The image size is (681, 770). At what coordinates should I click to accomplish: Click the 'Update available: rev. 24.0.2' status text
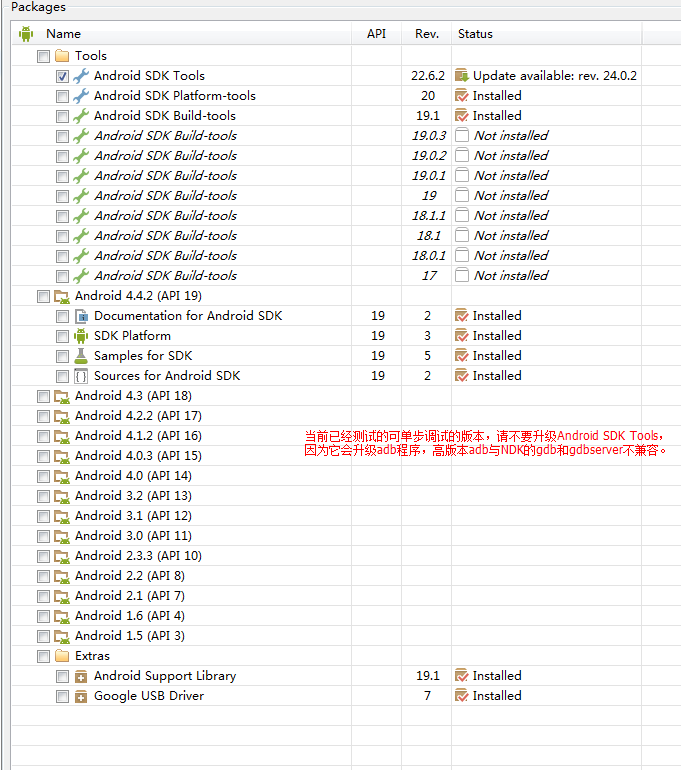(x=555, y=76)
